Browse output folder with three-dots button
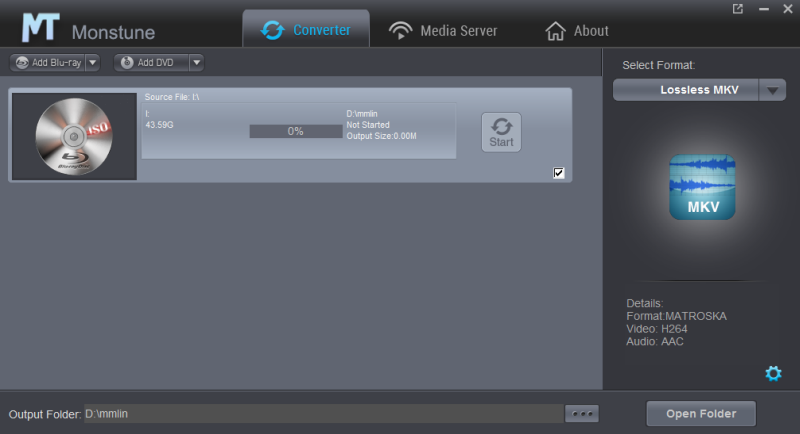 coord(581,413)
